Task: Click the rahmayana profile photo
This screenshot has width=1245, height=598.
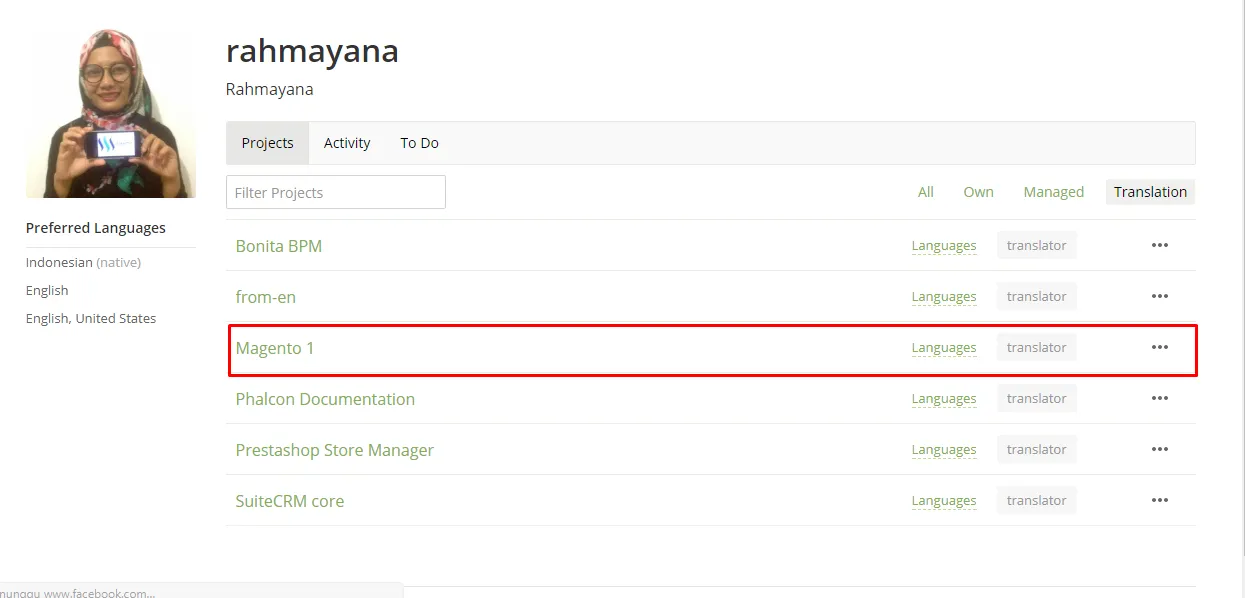Action: 110,113
